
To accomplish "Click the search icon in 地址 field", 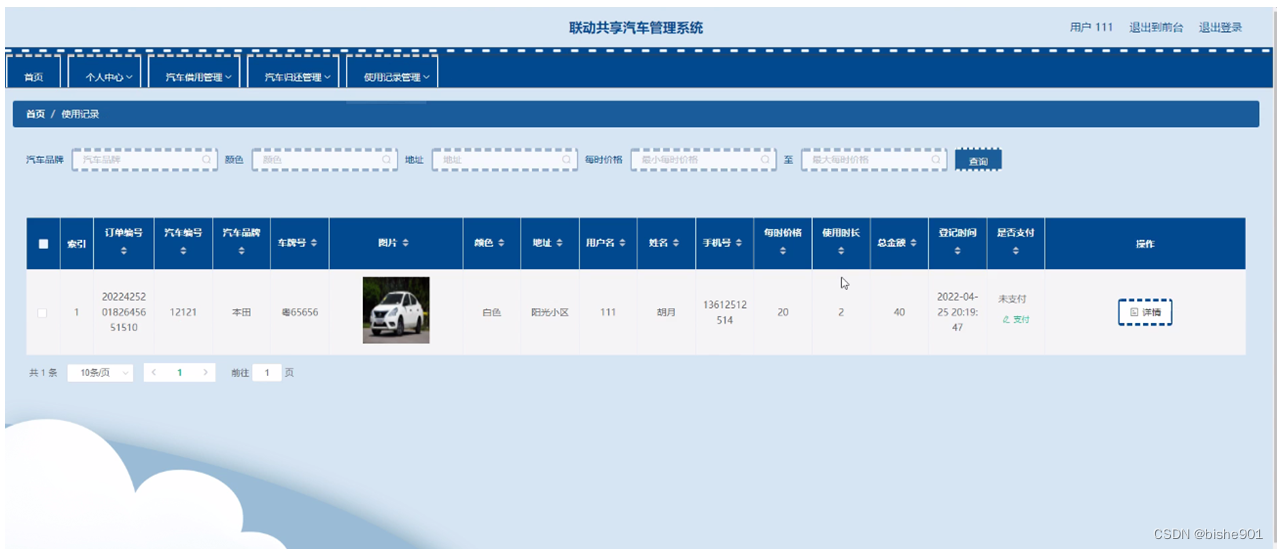I will point(567,160).
